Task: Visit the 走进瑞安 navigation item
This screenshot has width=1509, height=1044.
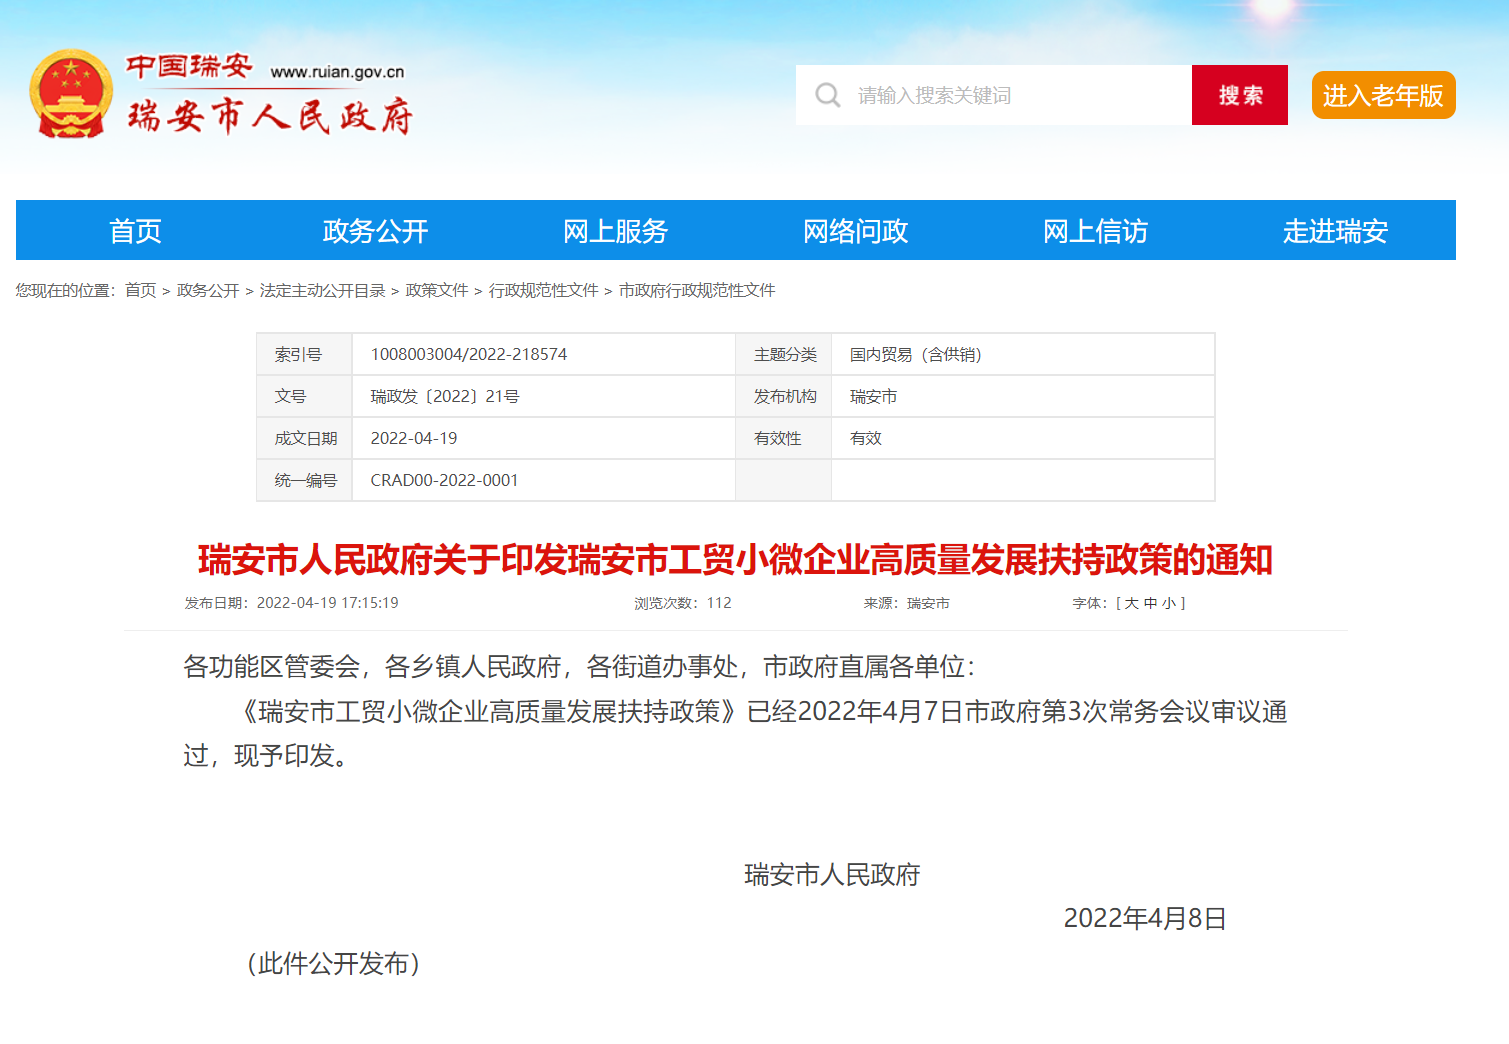Action: click(1335, 231)
